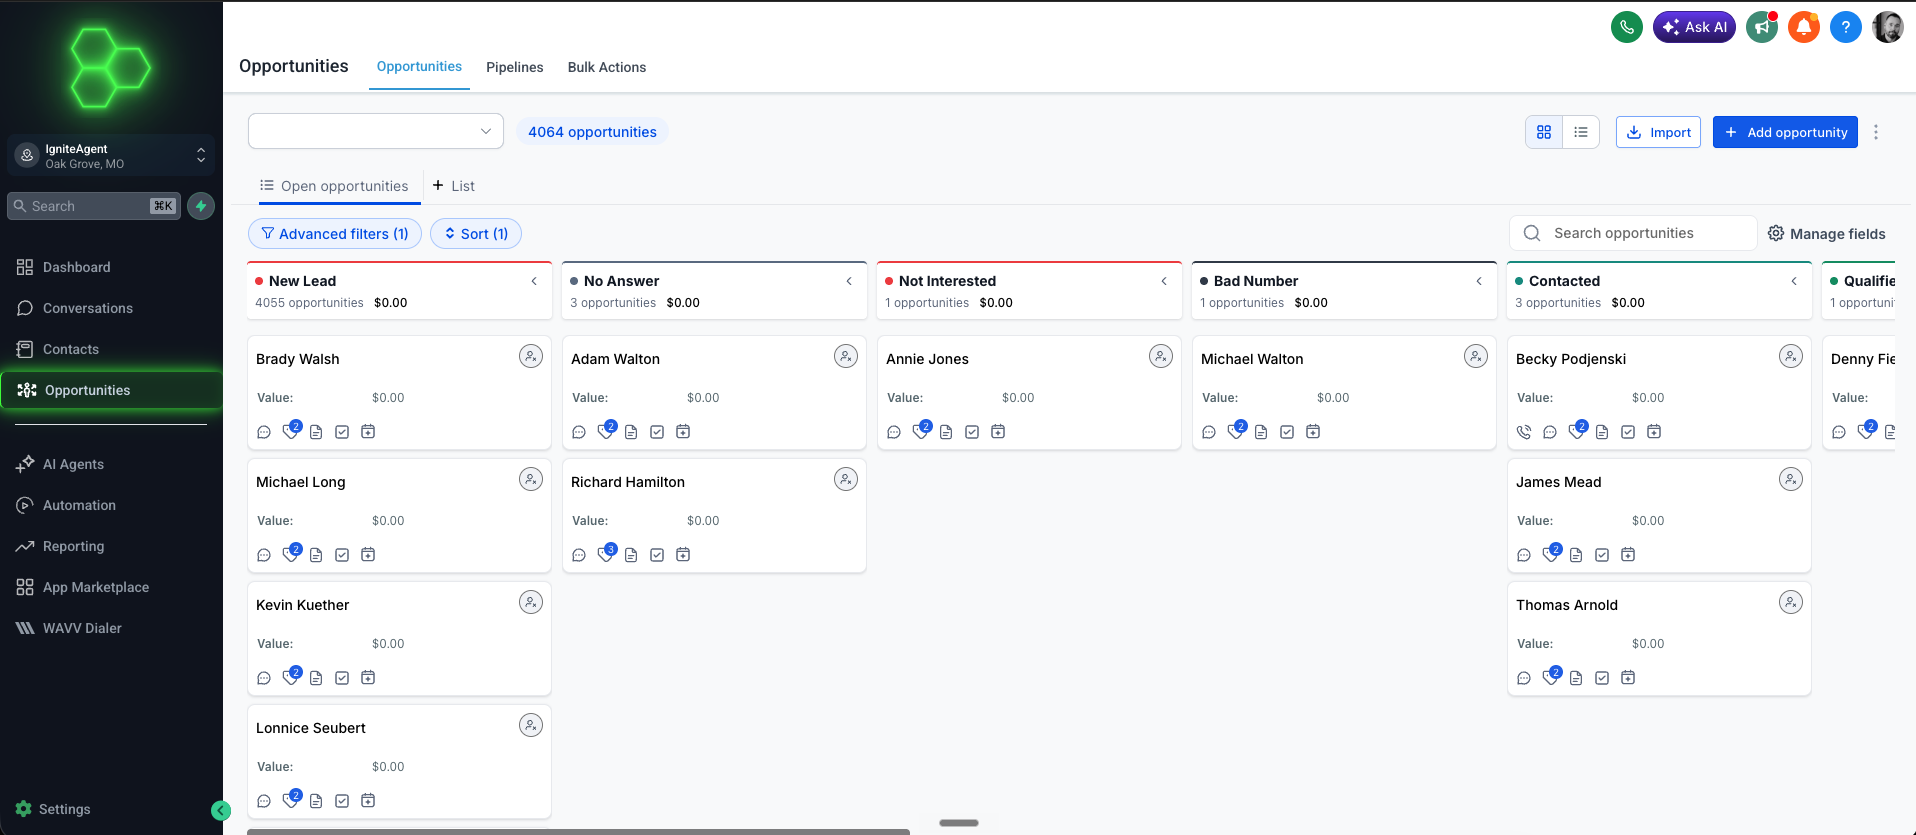Open the Ask AI assistant
Screen dimensions: 1916x835
(1694, 27)
